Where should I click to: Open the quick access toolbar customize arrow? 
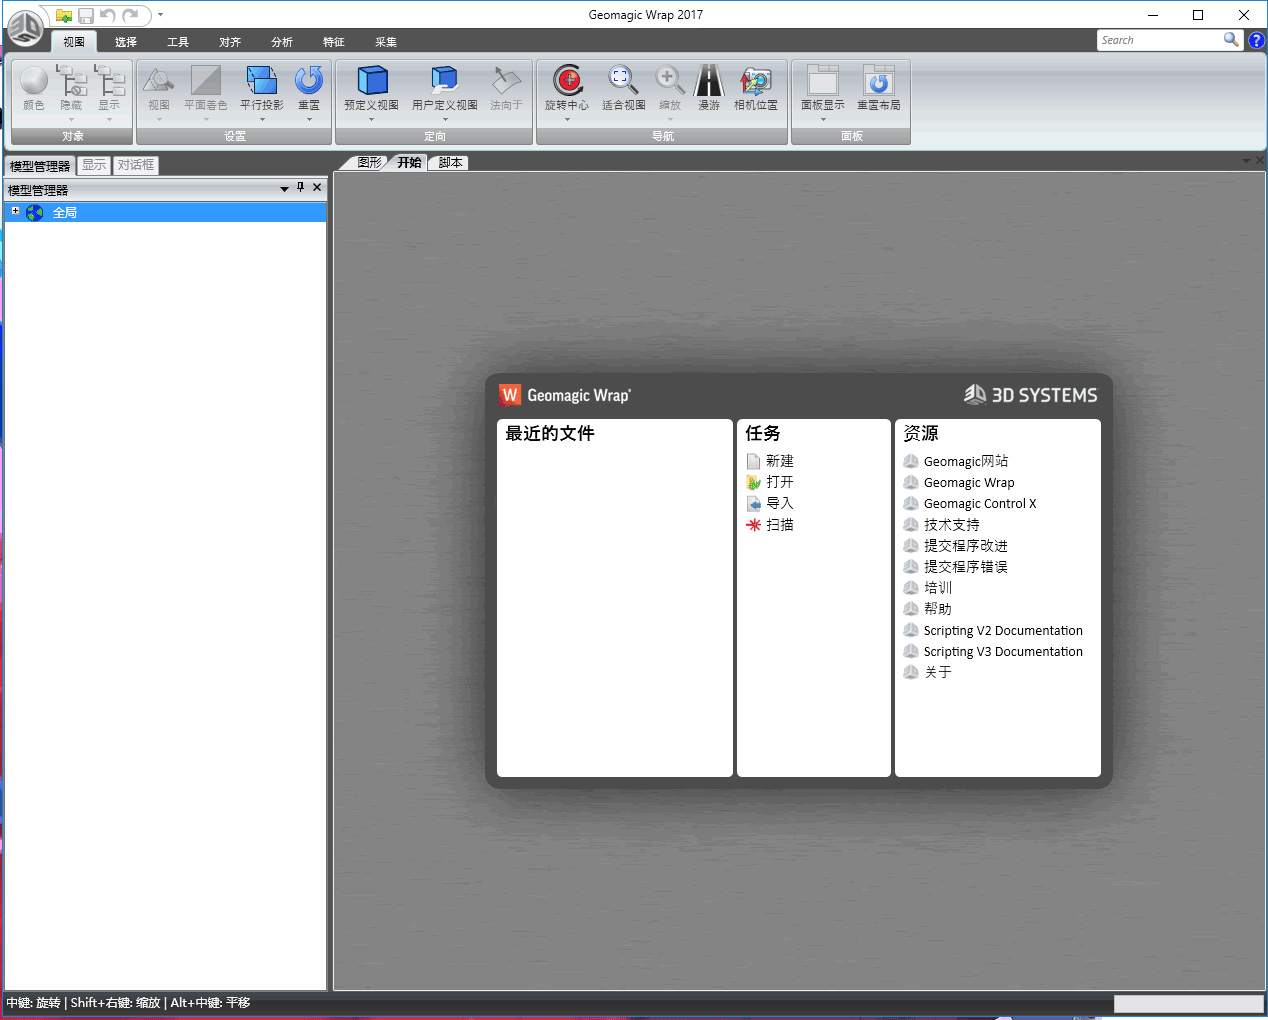160,15
